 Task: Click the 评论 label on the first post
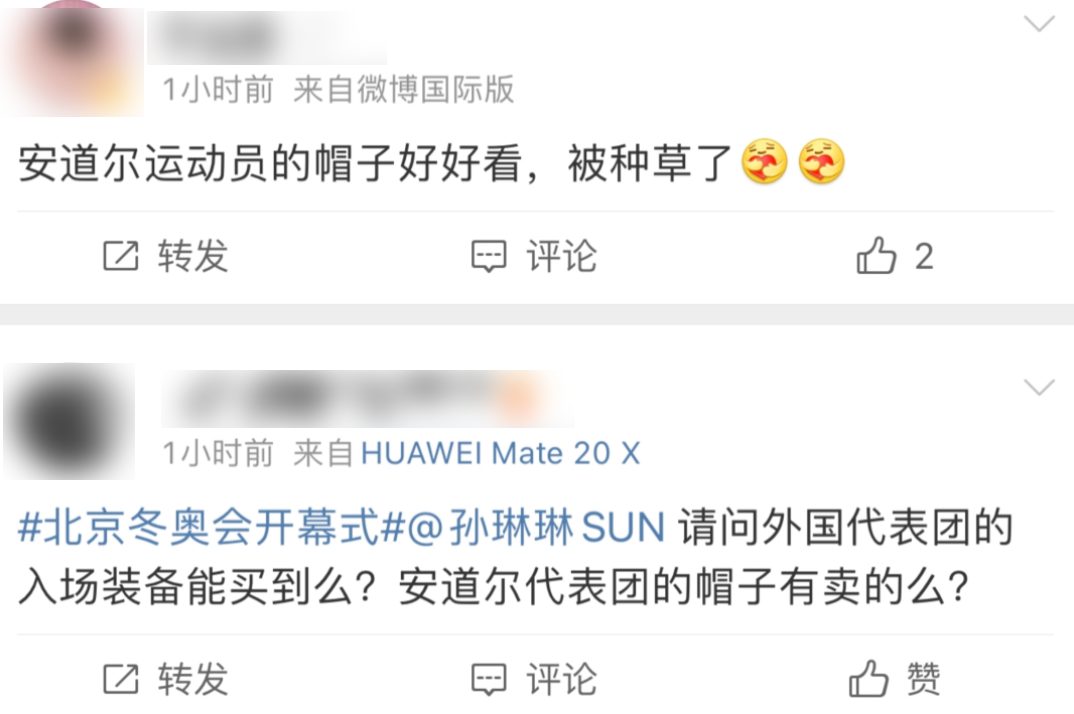tap(562, 256)
